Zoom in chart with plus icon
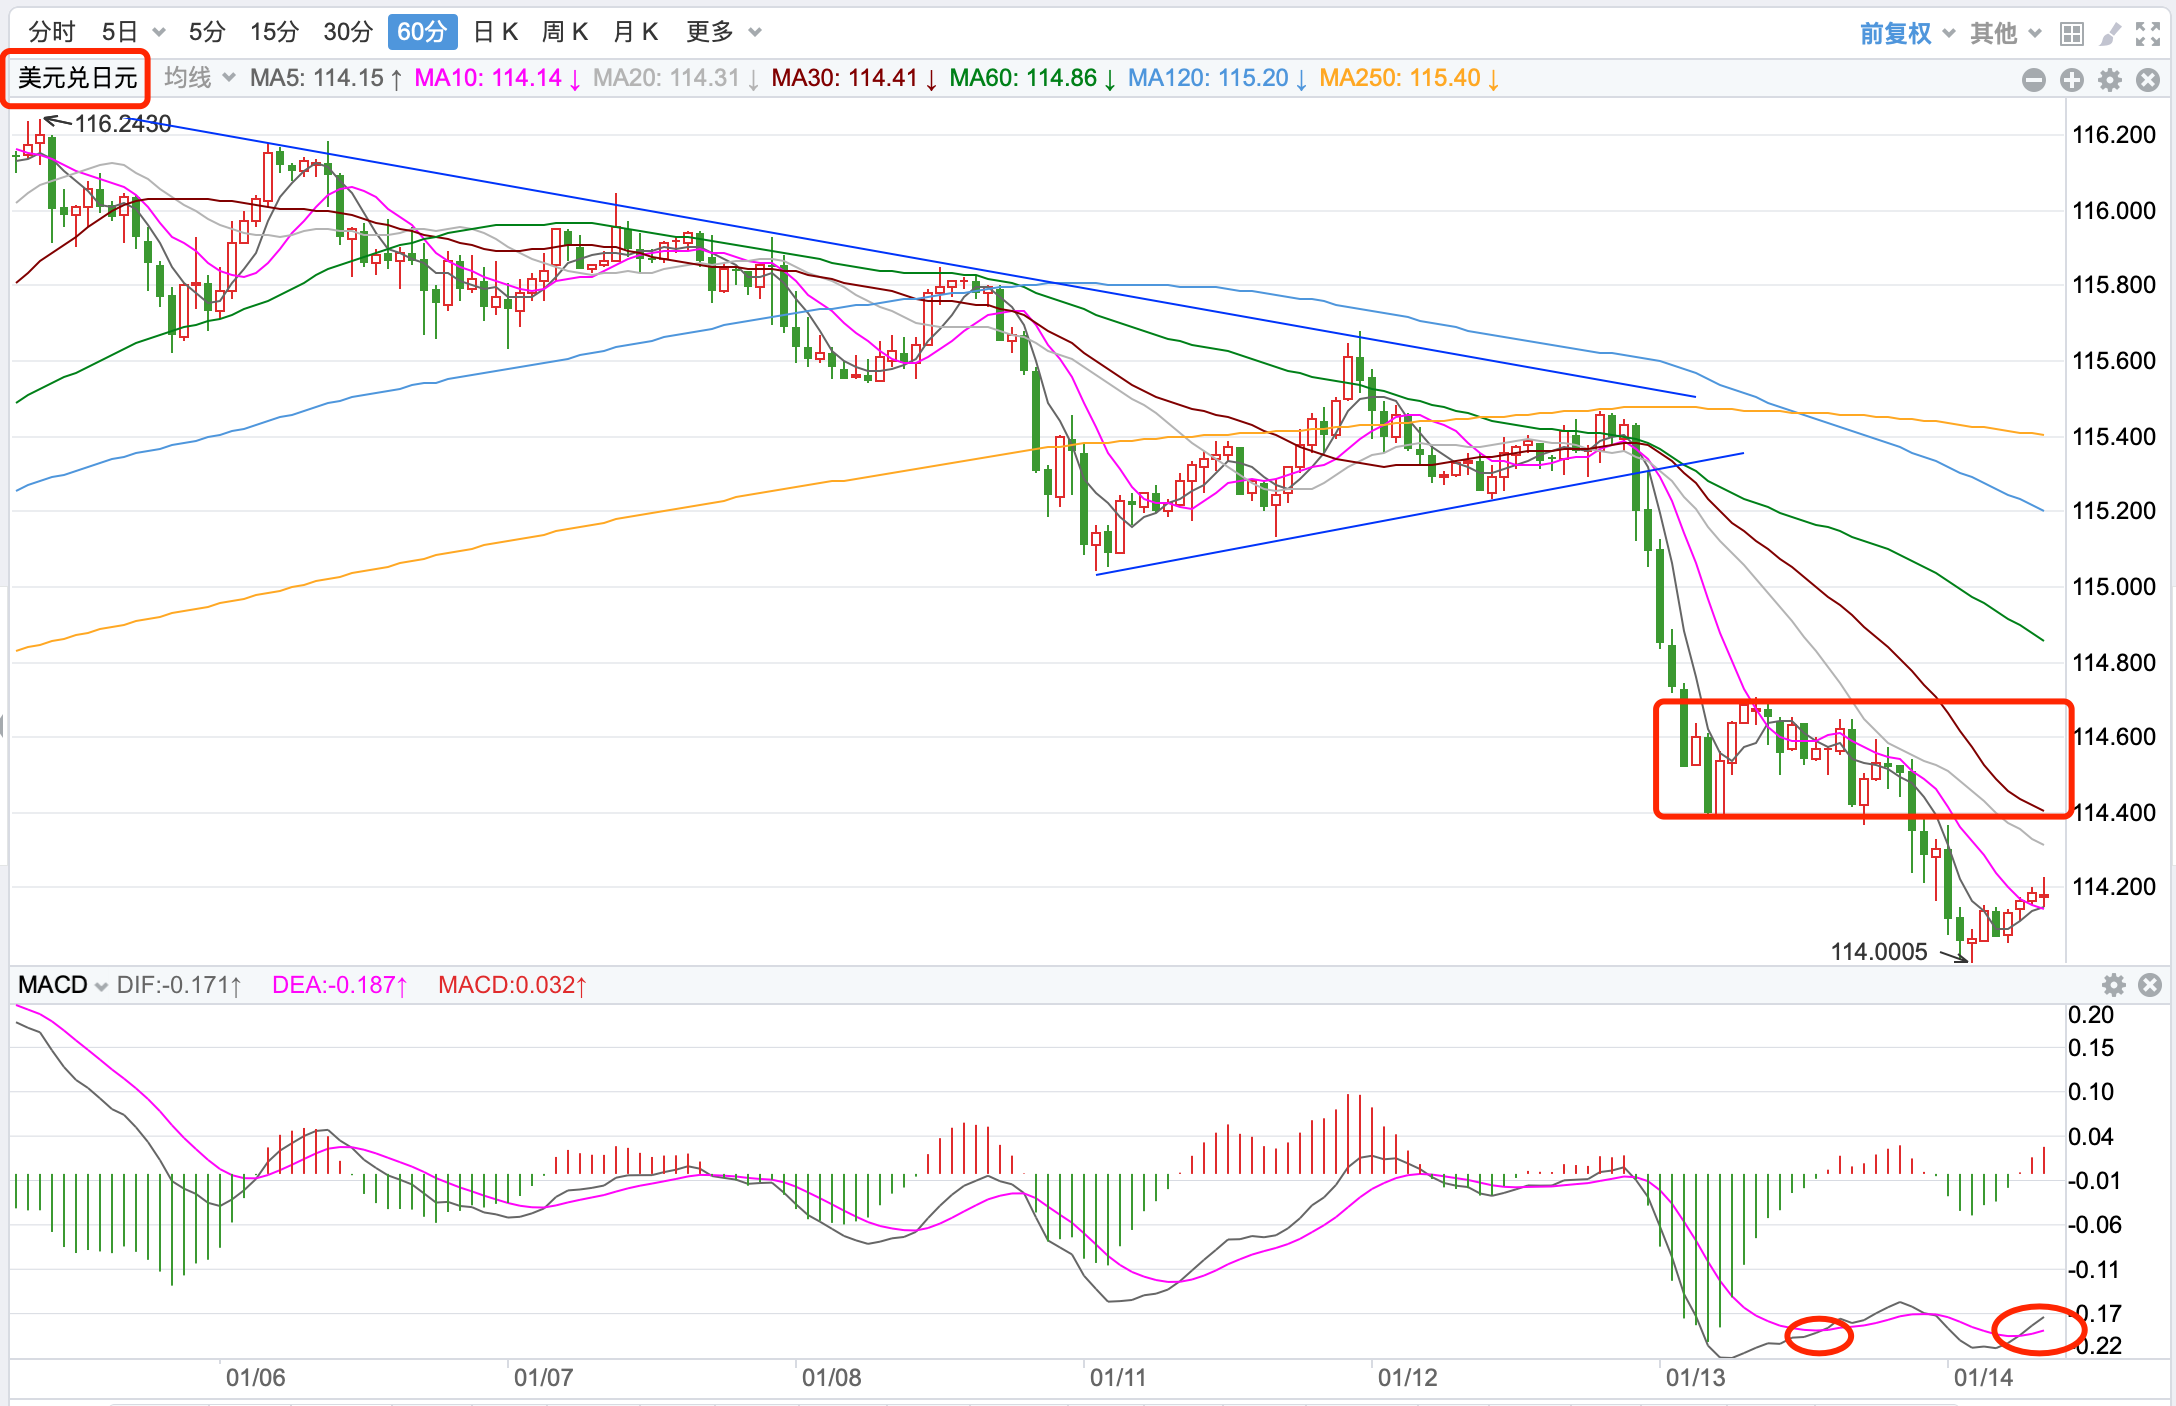This screenshot has height=1406, width=2176. (2071, 80)
